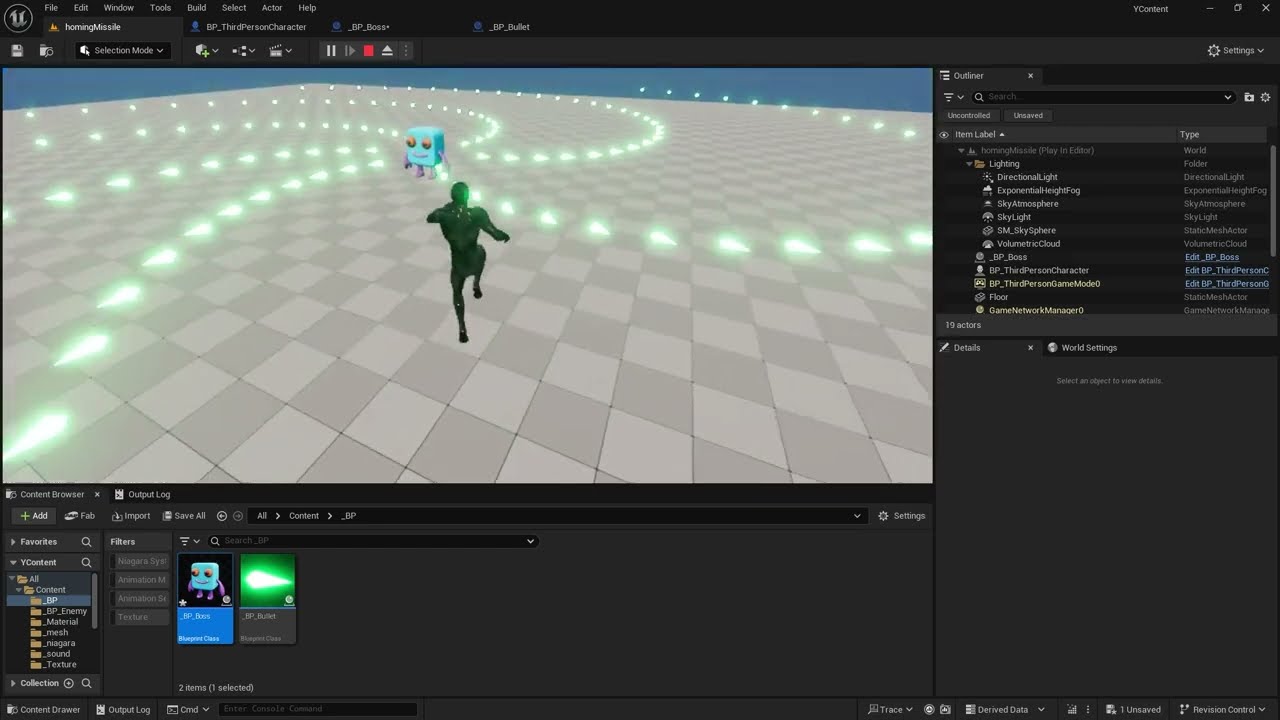1280x720 pixels.
Task: Open the Outliner filter options dropdown
Action: pos(954,97)
